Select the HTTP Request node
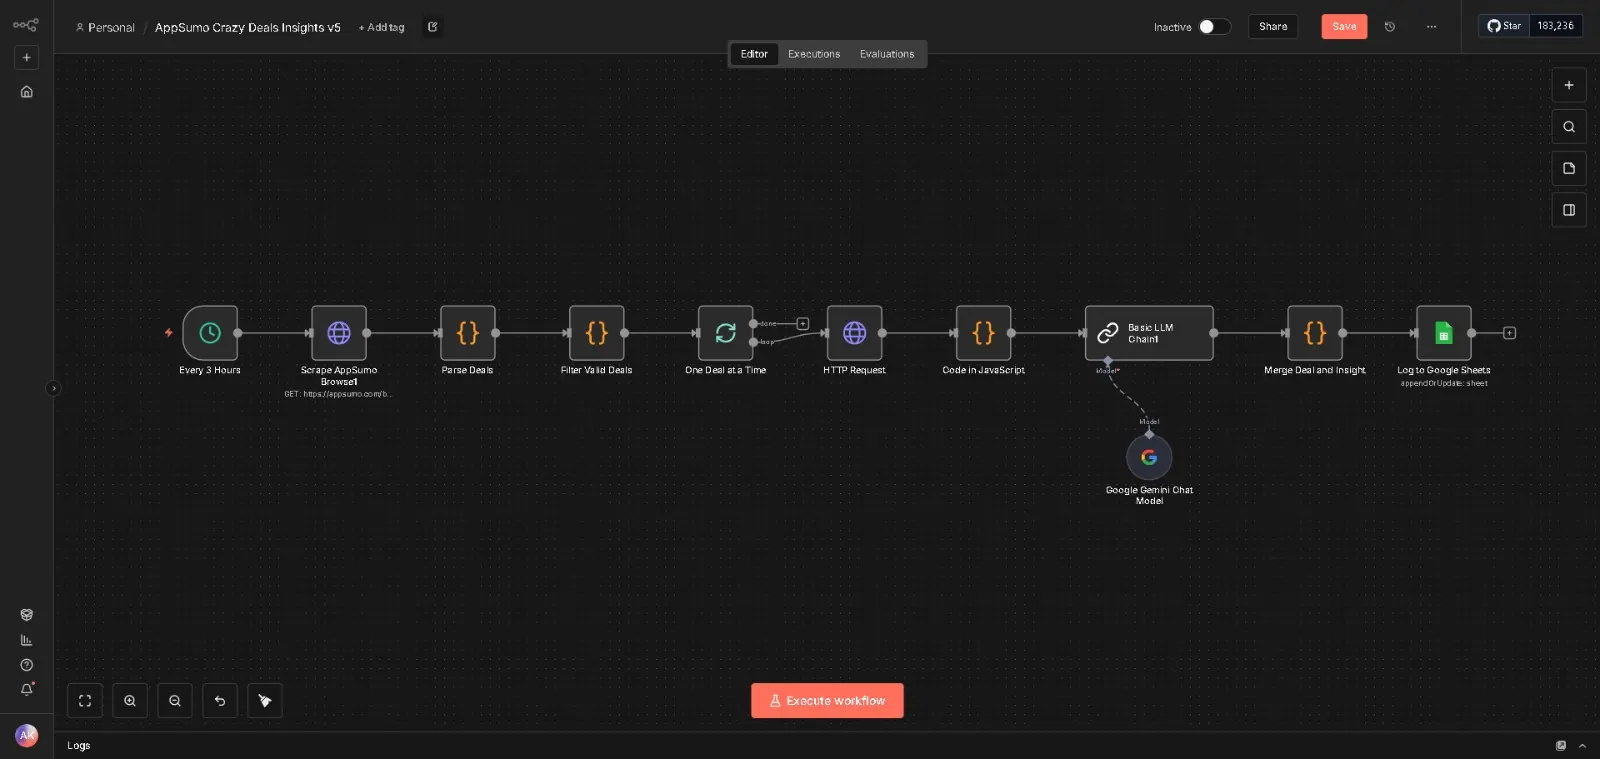Viewport: 1600px width, 759px height. (x=855, y=333)
